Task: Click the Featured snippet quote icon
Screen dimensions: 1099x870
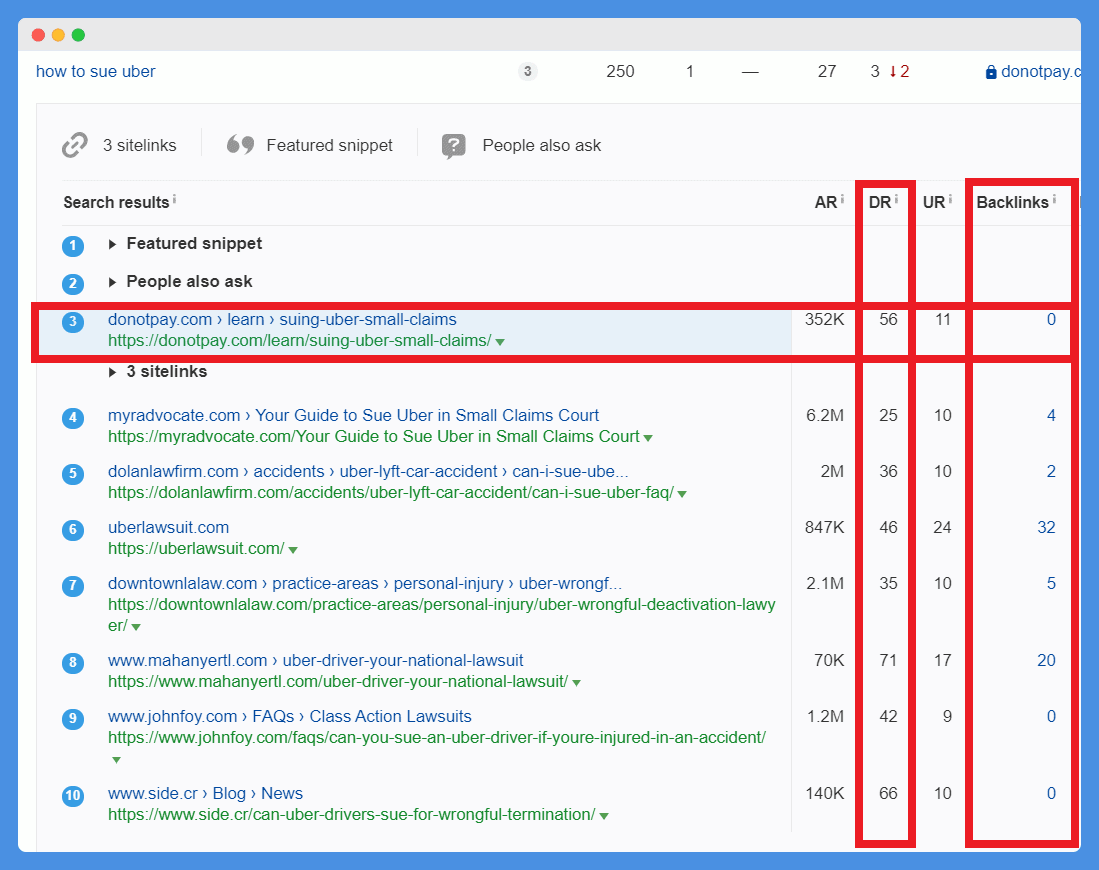Action: point(240,144)
